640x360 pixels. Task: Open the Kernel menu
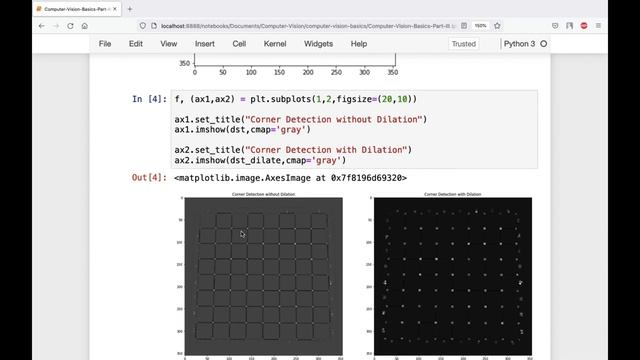tap(275, 44)
